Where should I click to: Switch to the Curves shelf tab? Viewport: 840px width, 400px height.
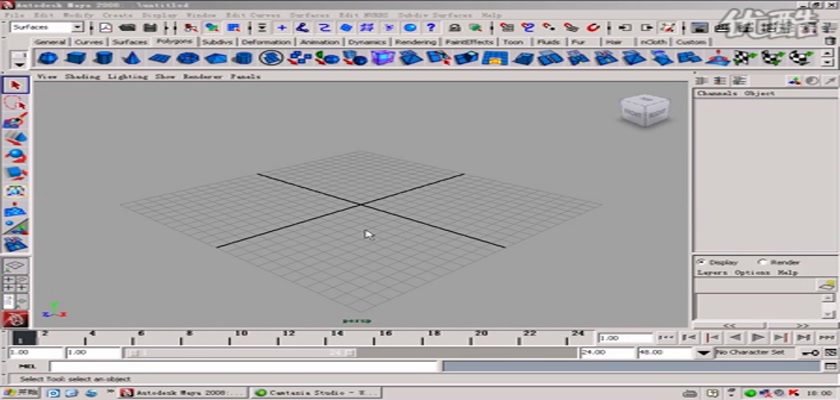[x=88, y=42]
